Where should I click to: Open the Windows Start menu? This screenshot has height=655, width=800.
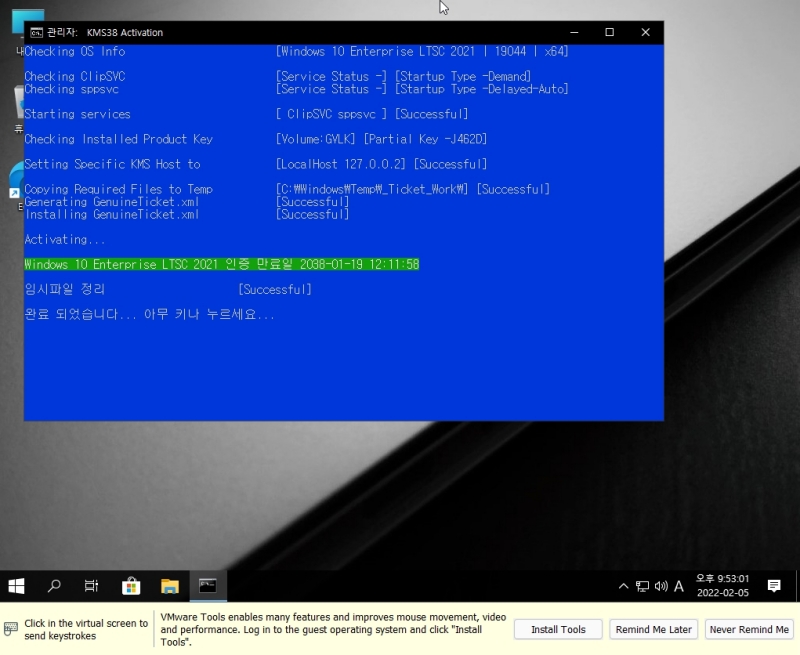(x=16, y=586)
